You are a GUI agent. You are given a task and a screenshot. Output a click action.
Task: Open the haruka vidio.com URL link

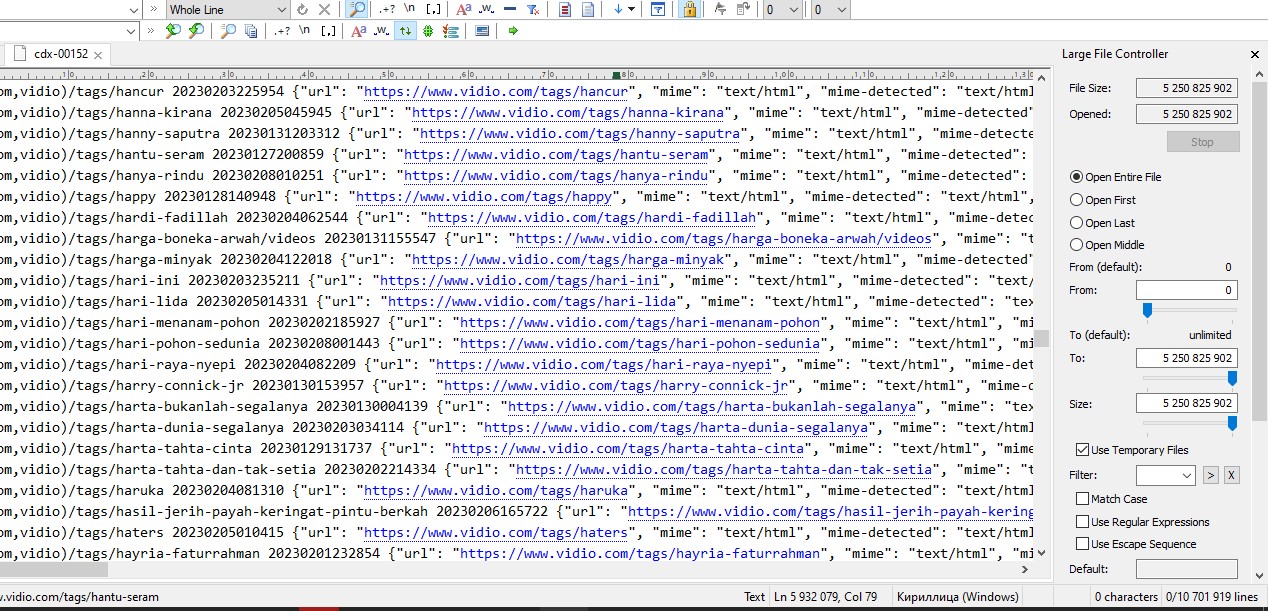[x=496, y=491]
